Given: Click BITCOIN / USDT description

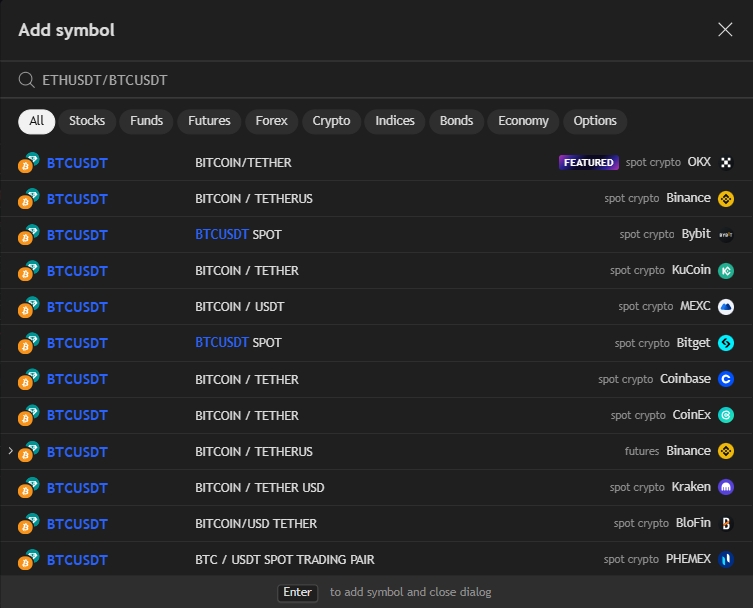Looking at the screenshot, I should (240, 306).
